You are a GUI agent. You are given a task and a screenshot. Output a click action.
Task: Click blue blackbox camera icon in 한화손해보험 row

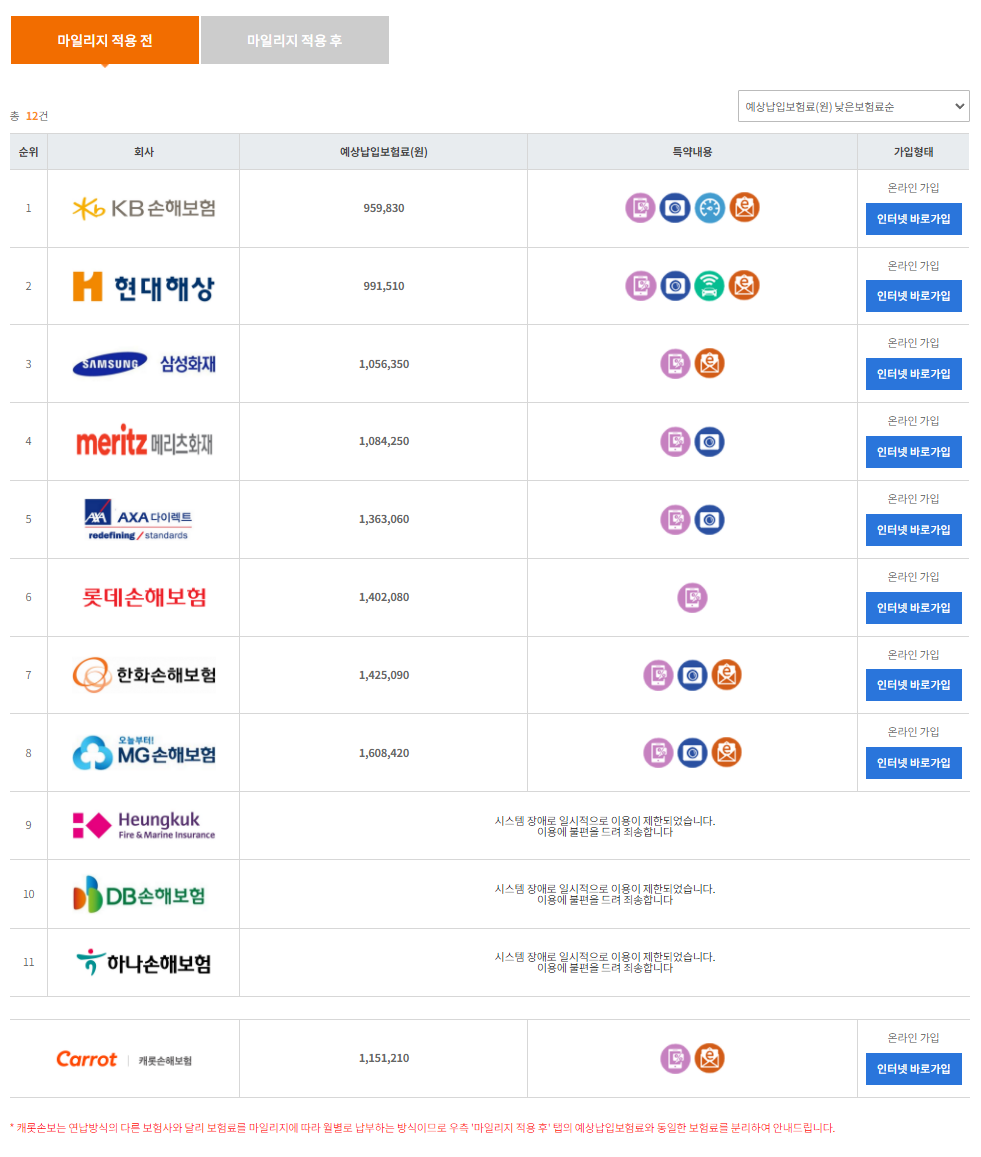click(692, 674)
